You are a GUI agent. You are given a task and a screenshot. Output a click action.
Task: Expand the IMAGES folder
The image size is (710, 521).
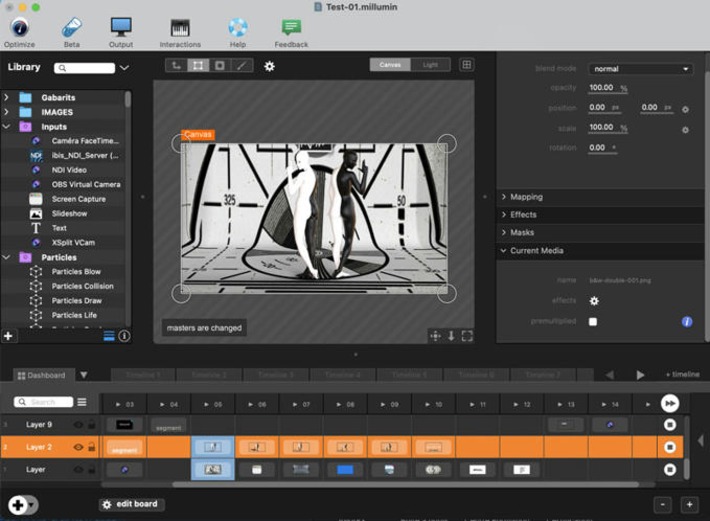coord(6,112)
